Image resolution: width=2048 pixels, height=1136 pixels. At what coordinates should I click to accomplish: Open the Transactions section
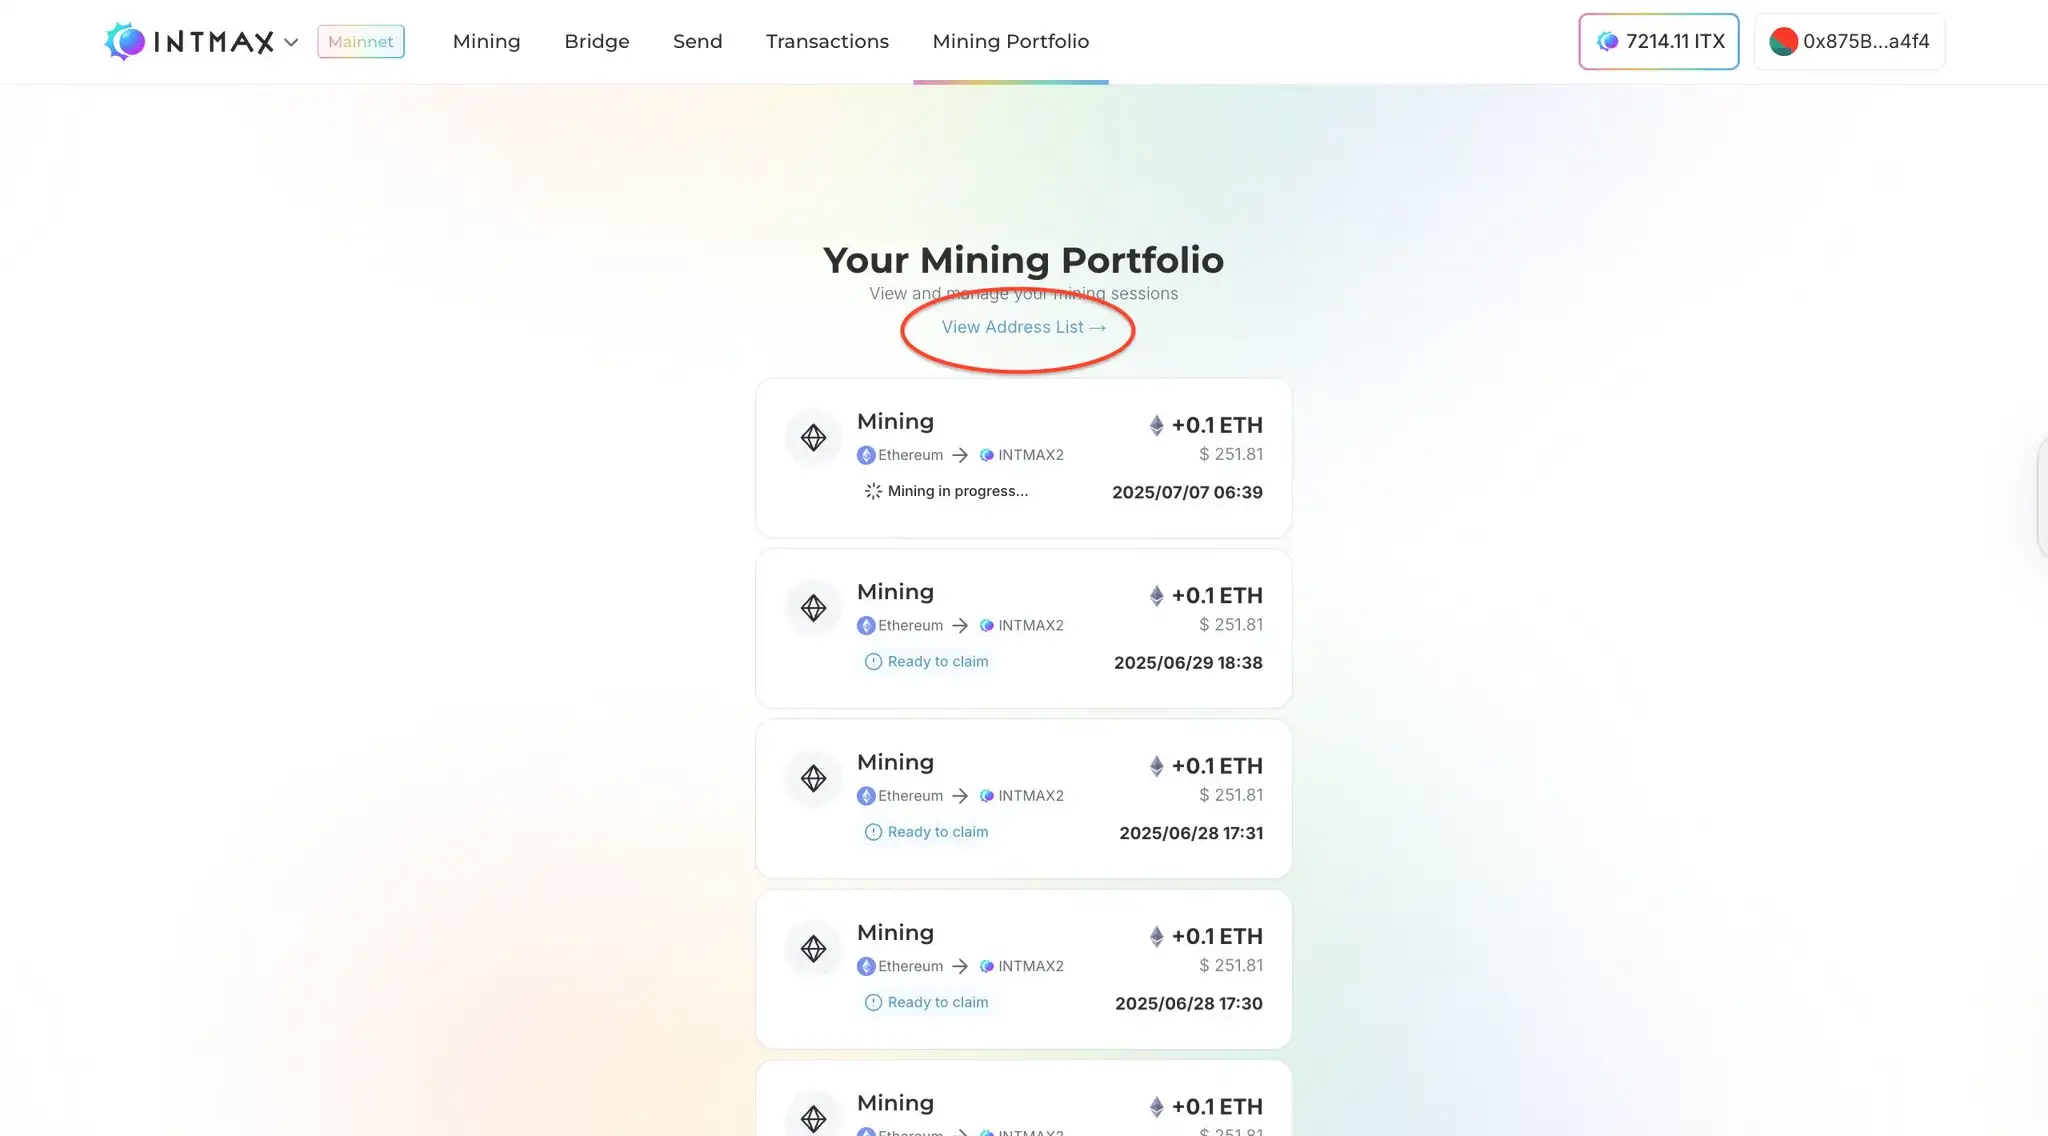coord(827,41)
